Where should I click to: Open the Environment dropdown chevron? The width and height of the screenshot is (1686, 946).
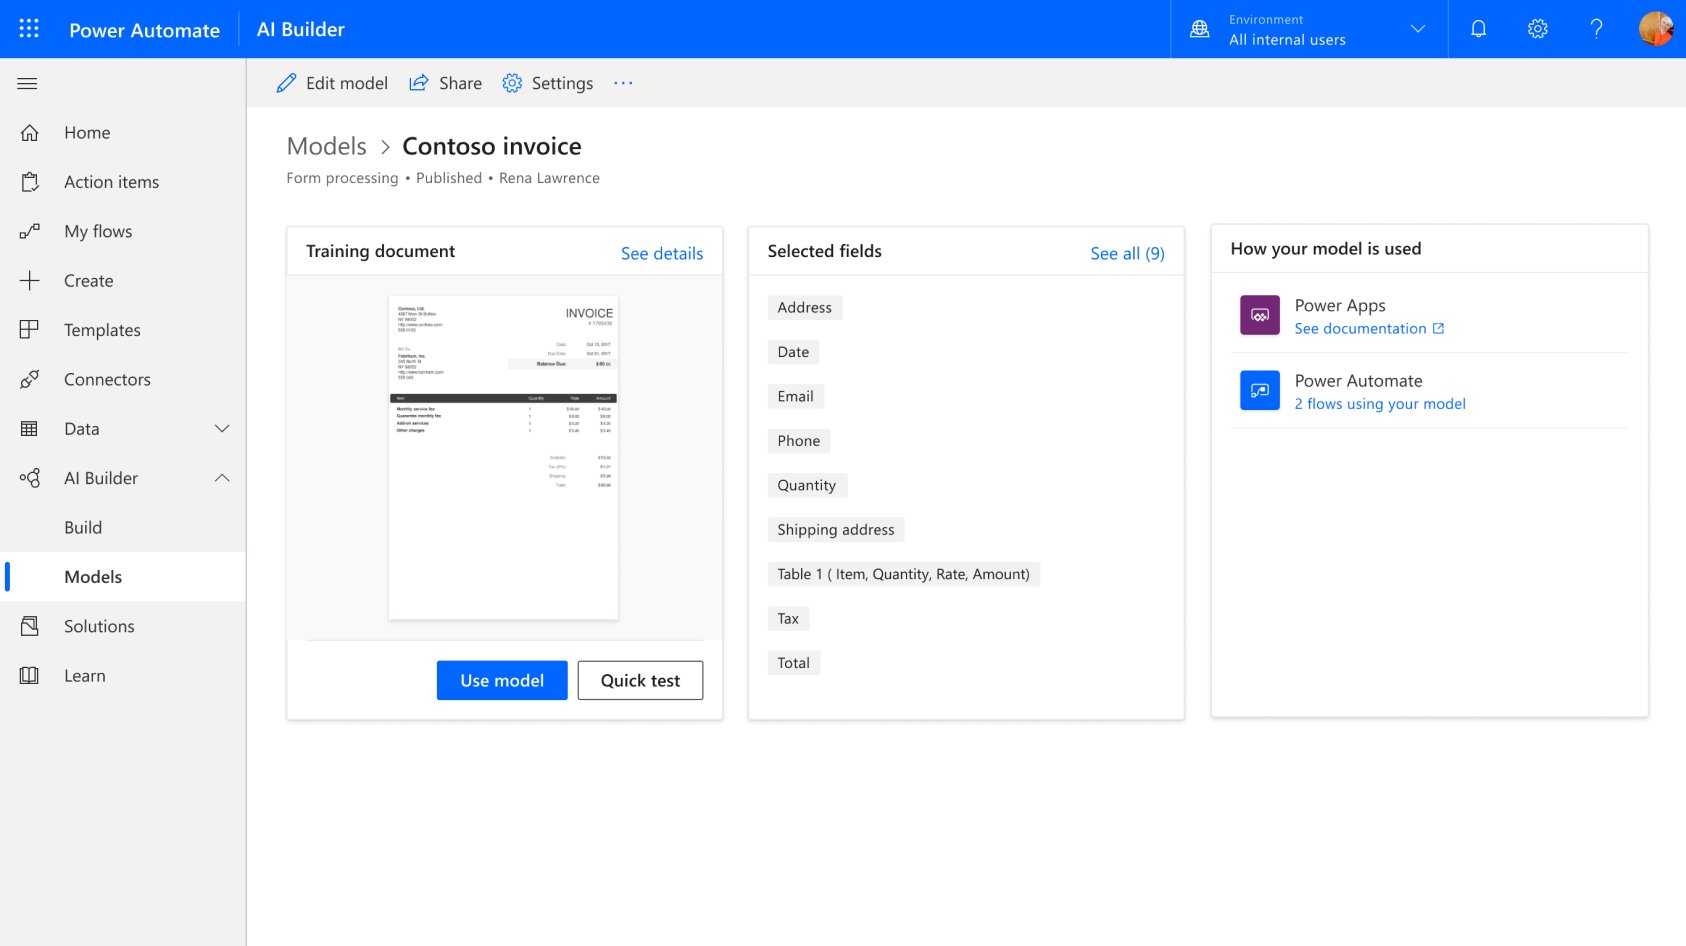[1417, 29]
